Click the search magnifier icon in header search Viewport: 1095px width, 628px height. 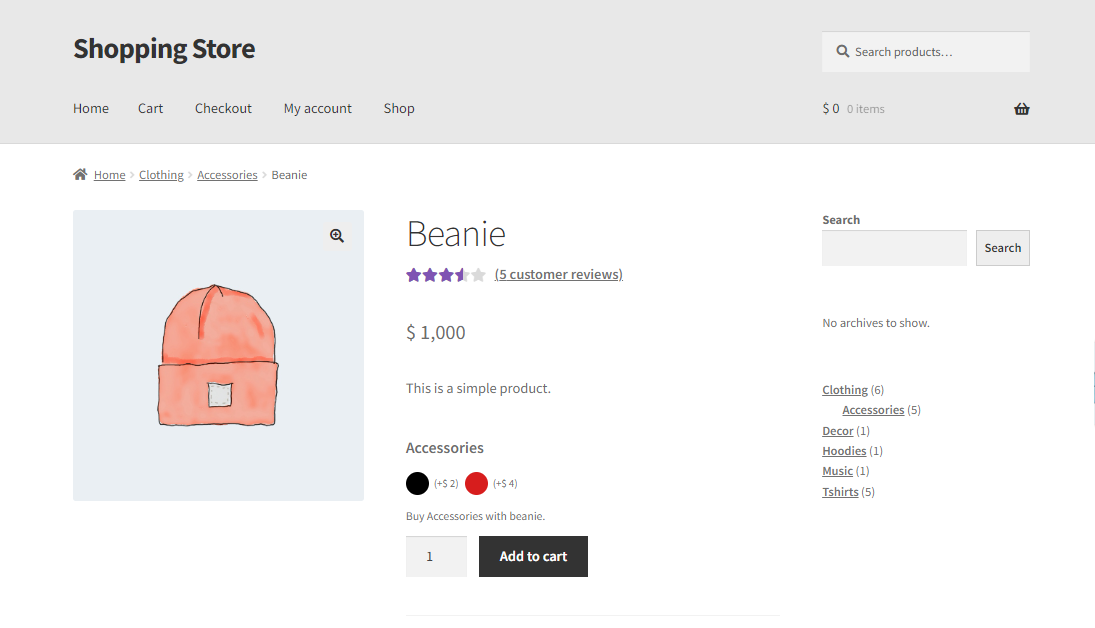[843, 52]
